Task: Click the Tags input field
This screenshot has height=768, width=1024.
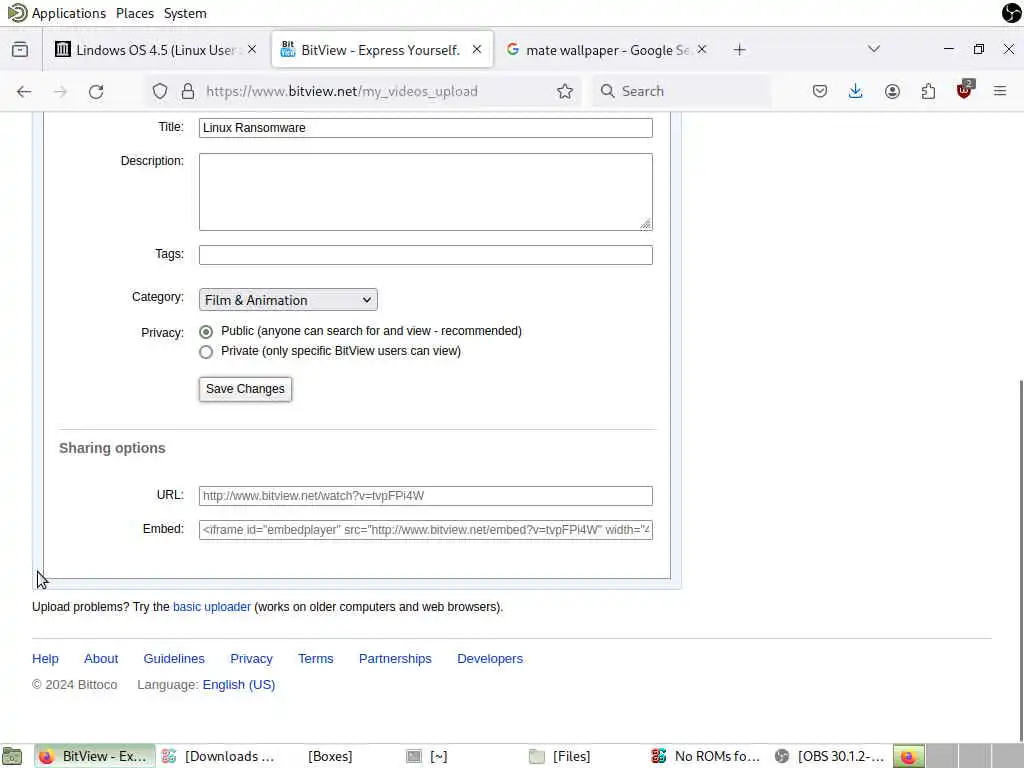Action: (x=425, y=255)
